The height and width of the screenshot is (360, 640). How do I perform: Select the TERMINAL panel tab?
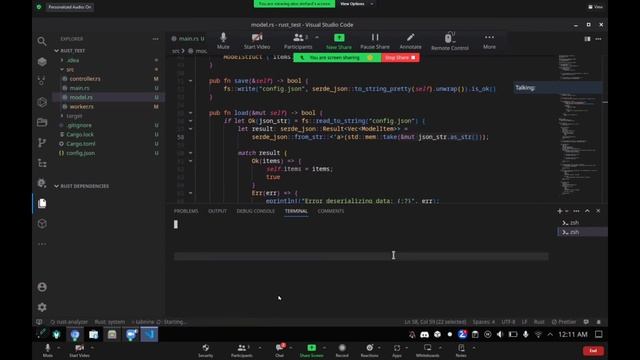pyautogui.click(x=296, y=211)
